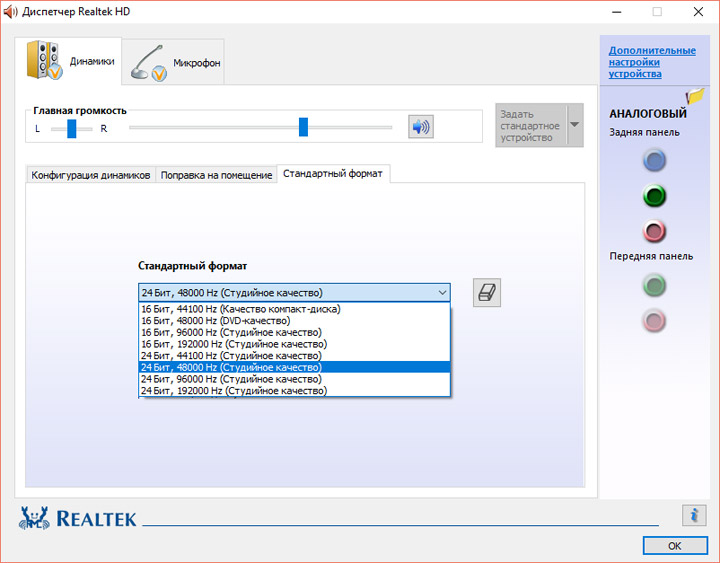Click the Задняя панель label
This screenshot has height=563, width=720.
644,133
